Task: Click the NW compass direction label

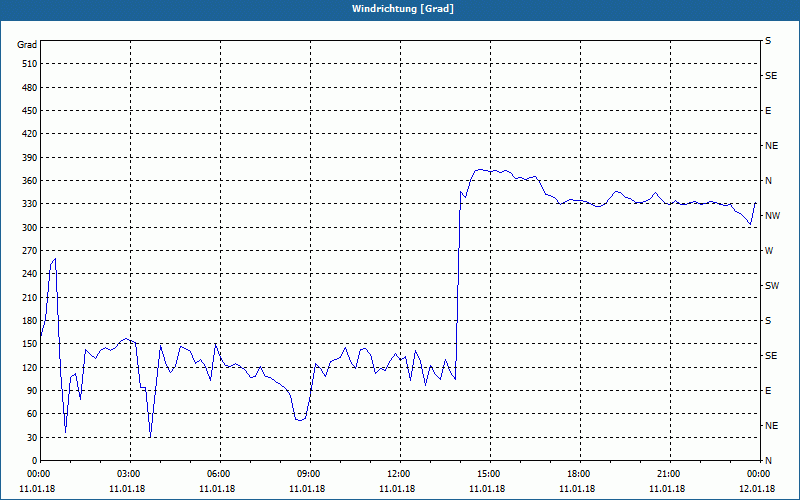Action: click(x=772, y=216)
